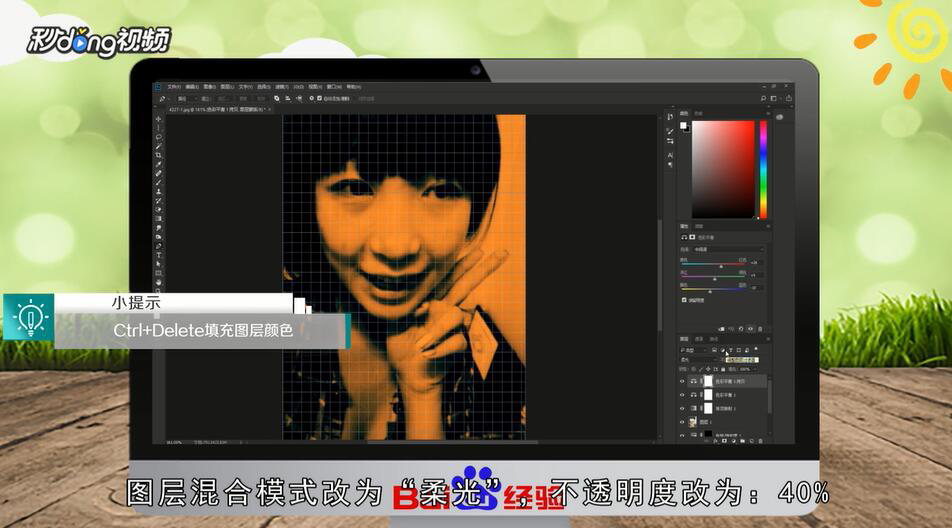952x528 pixels.
Task: Close the 4227-1.jpg document tab
Action: [270, 110]
